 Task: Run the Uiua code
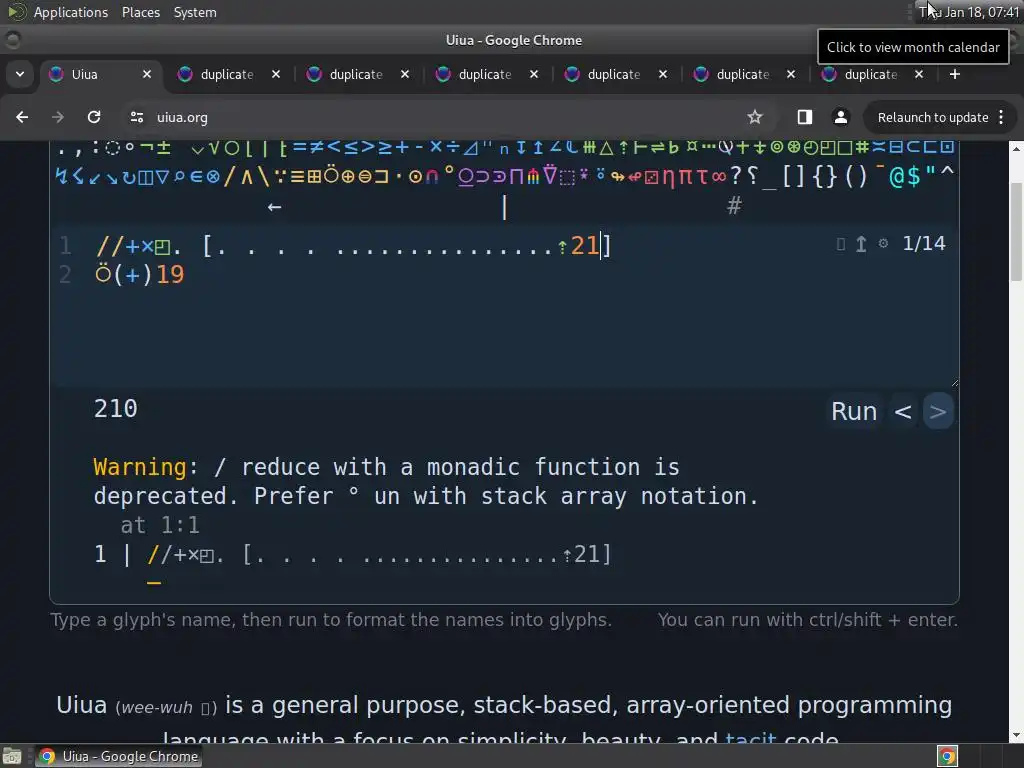tap(854, 411)
